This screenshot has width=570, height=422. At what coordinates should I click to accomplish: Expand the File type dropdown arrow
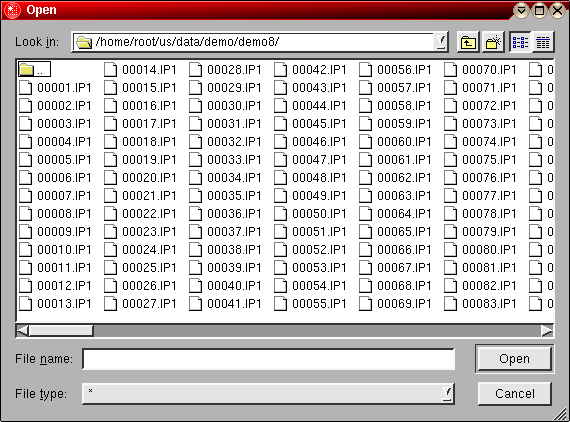click(x=447, y=393)
